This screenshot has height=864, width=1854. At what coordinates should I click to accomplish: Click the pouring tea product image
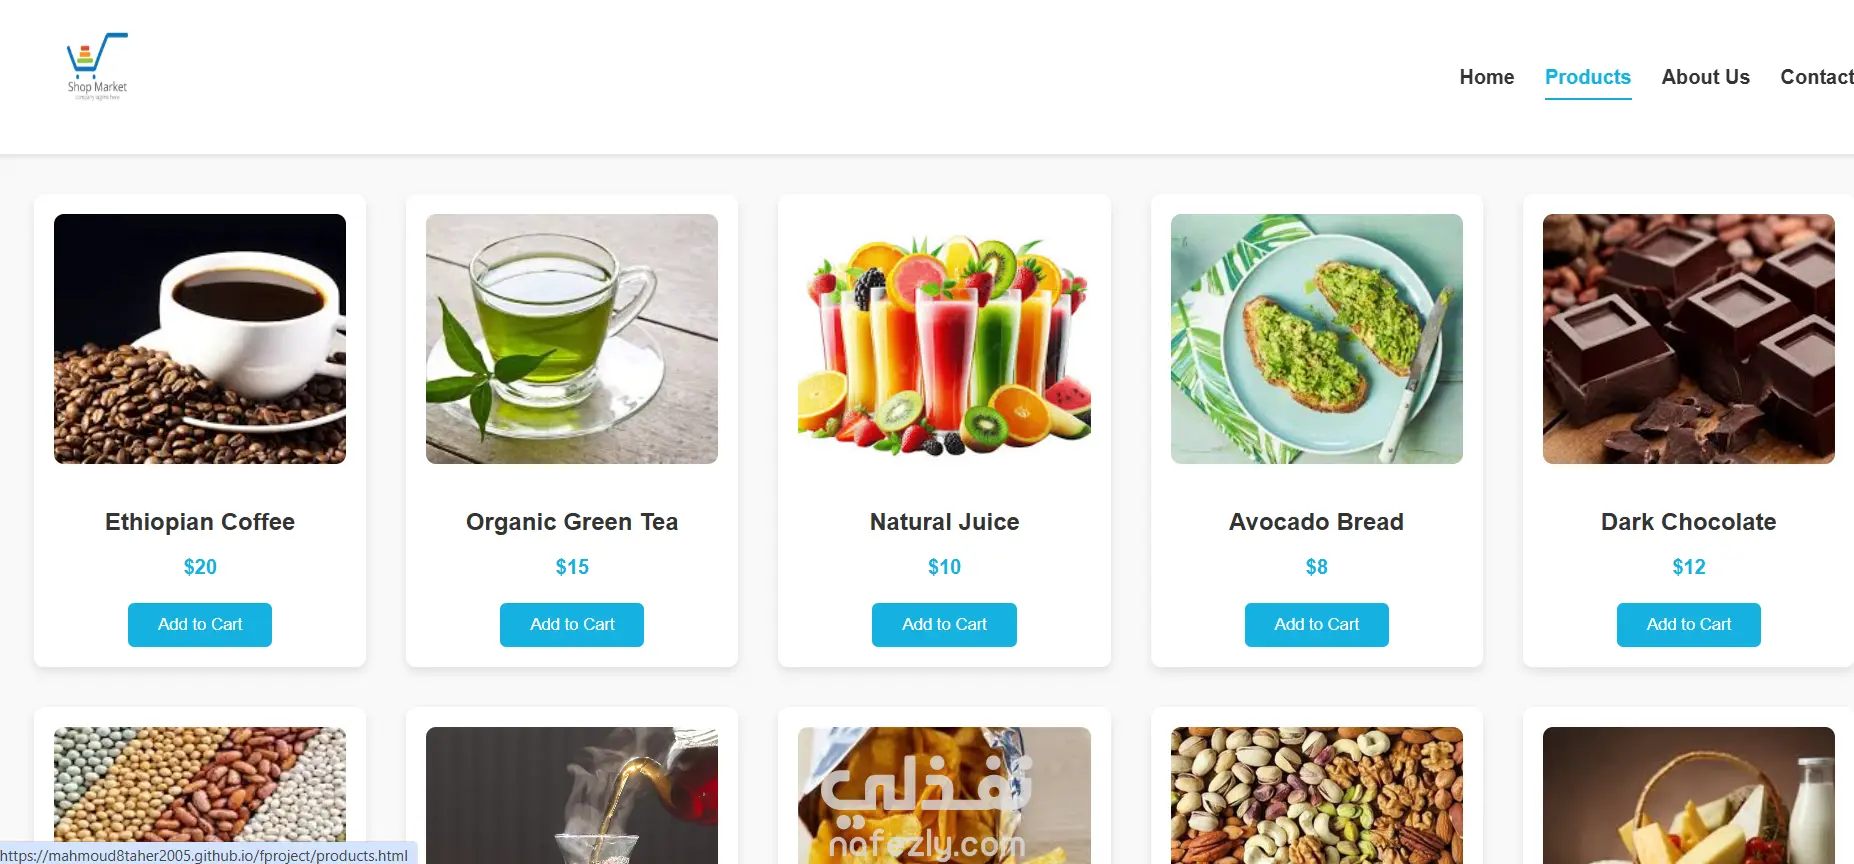[x=572, y=795]
